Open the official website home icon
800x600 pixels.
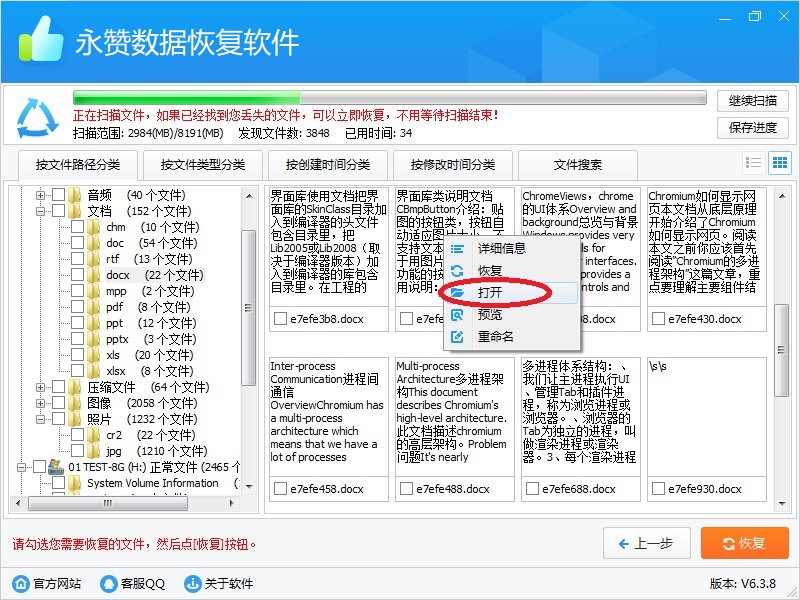(20, 583)
